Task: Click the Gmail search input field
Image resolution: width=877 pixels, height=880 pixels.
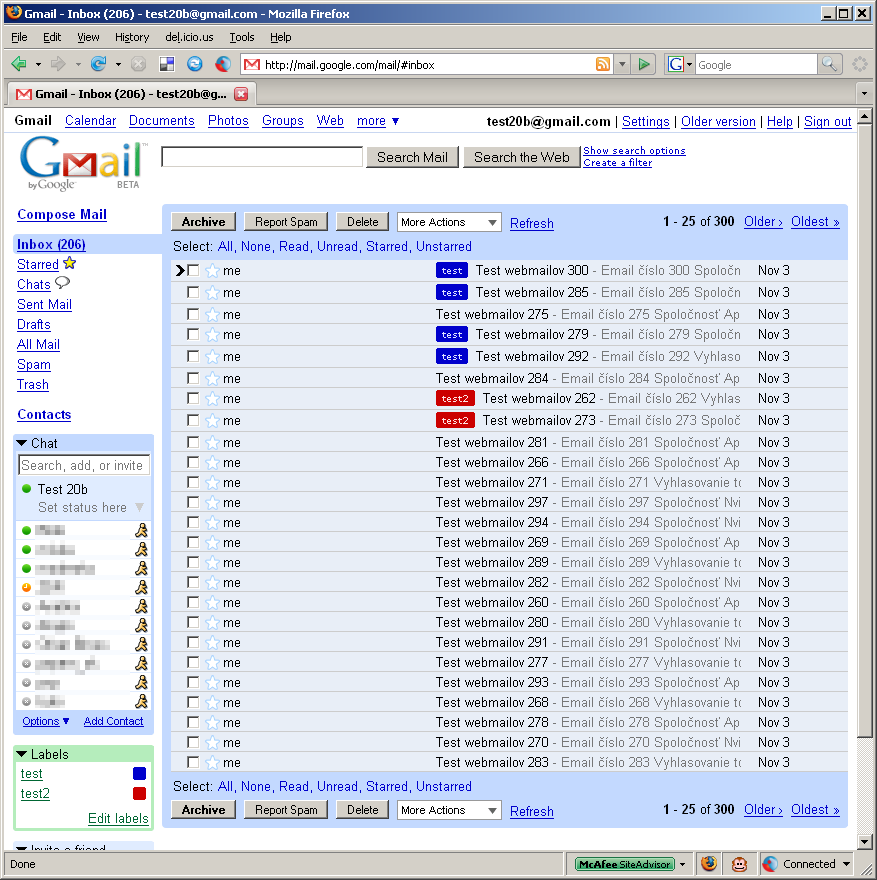Action: pyautogui.click(x=262, y=157)
